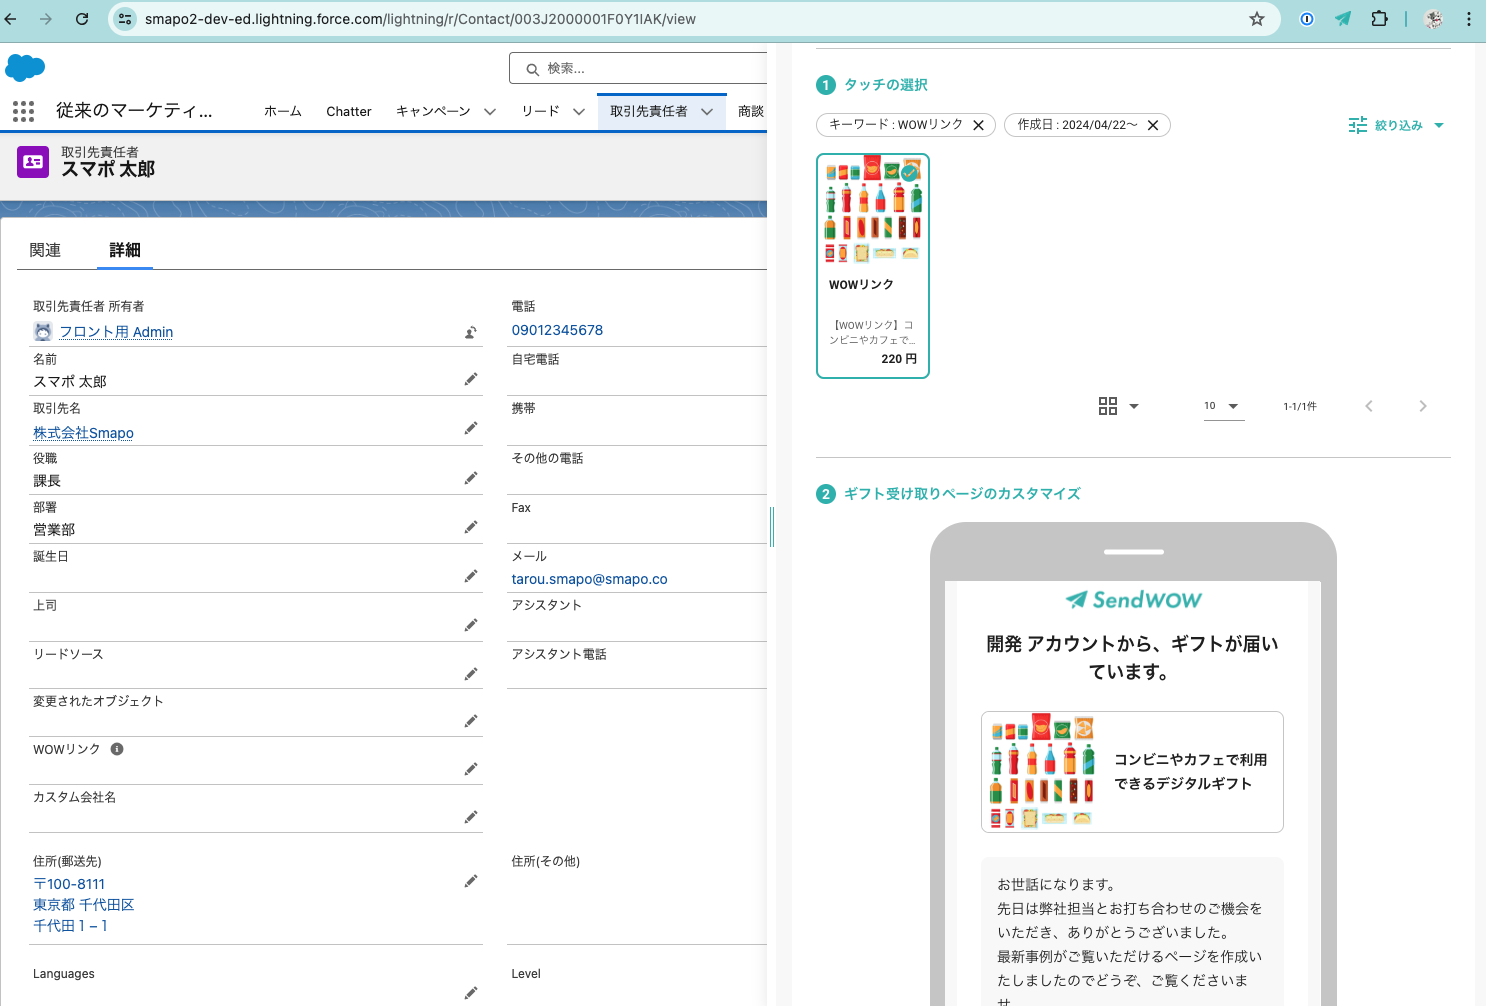Select the 詳細 tab
Viewport: 1486px width, 1006px height.
125,250
